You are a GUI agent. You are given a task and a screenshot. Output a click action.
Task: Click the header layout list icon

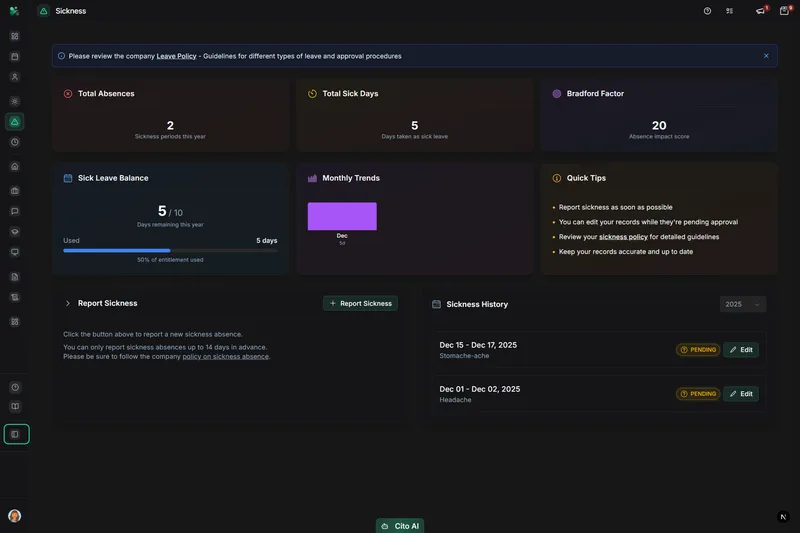730,11
